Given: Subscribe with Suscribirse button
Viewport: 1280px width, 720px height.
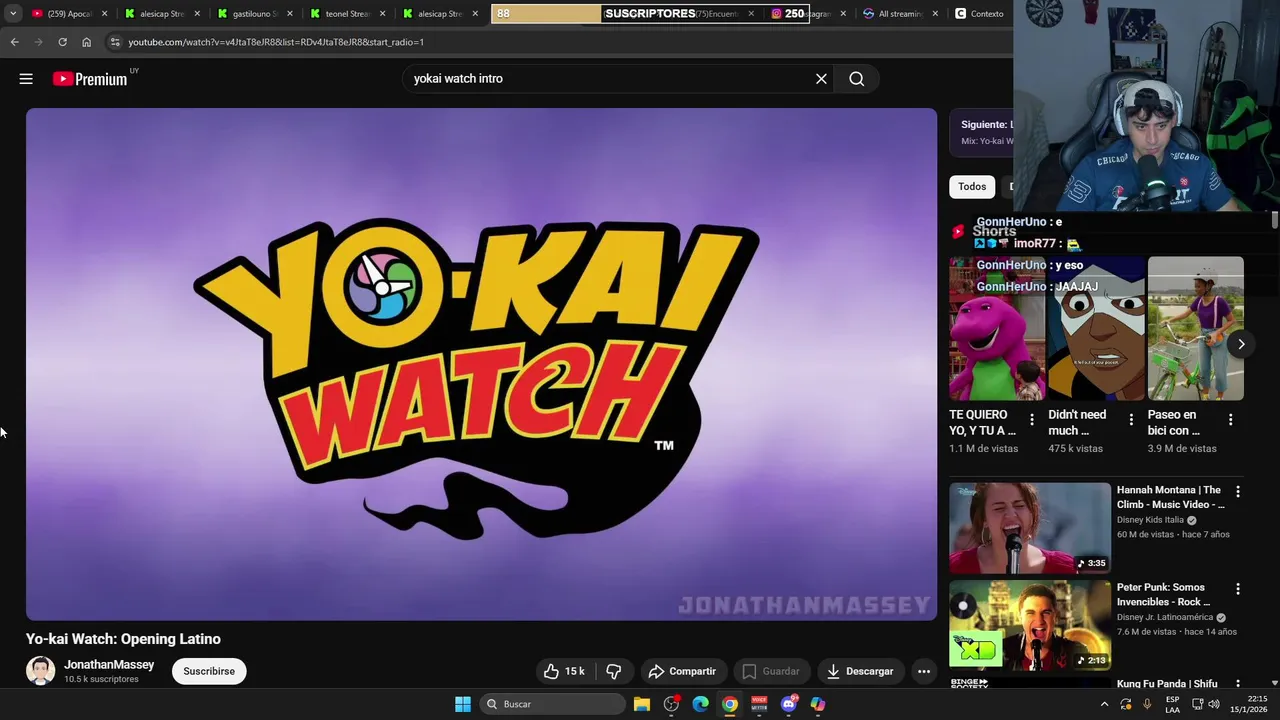Looking at the screenshot, I should click(209, 671).
